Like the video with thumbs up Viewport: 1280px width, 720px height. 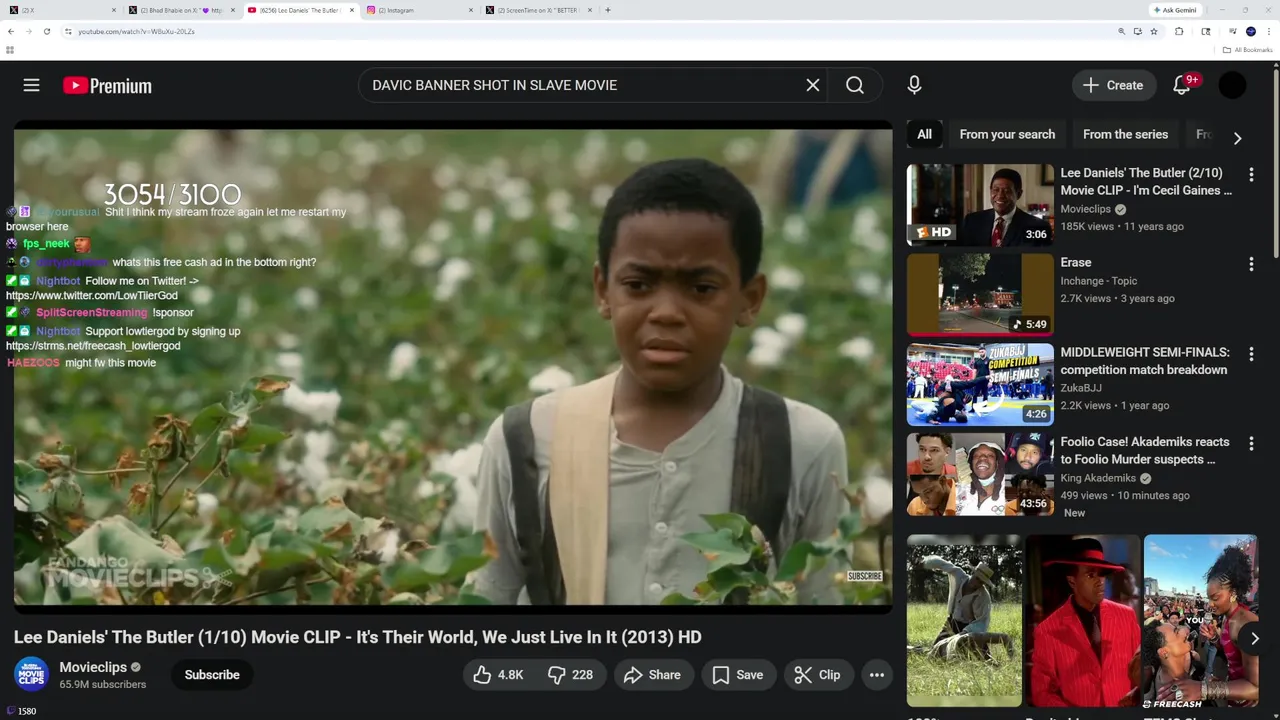point(499,675)
